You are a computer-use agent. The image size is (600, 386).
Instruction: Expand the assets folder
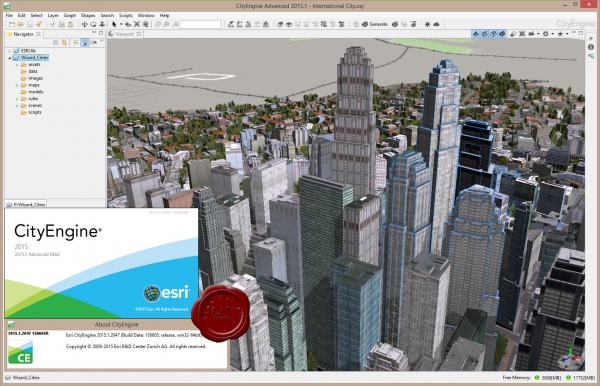pos(17,65)
